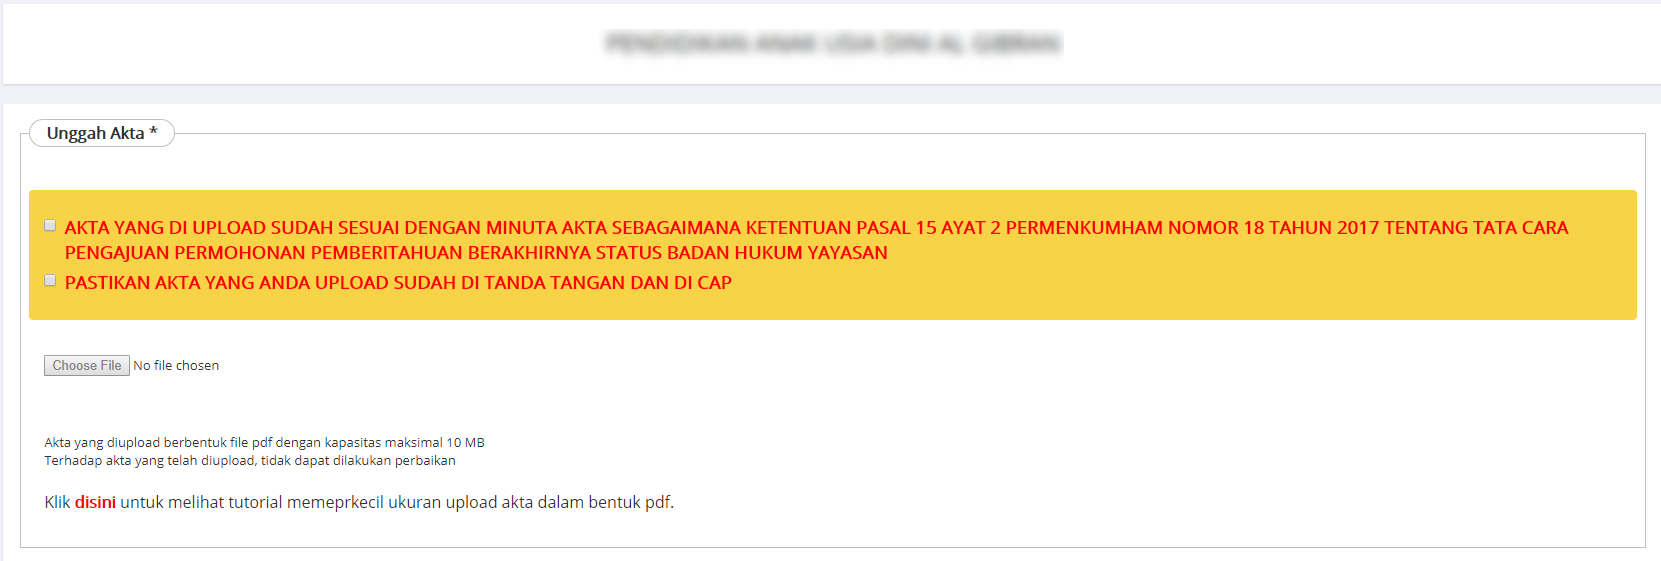Tick the minuta akta compliance checkbox
1661x561 pixels.
point(50,226)
